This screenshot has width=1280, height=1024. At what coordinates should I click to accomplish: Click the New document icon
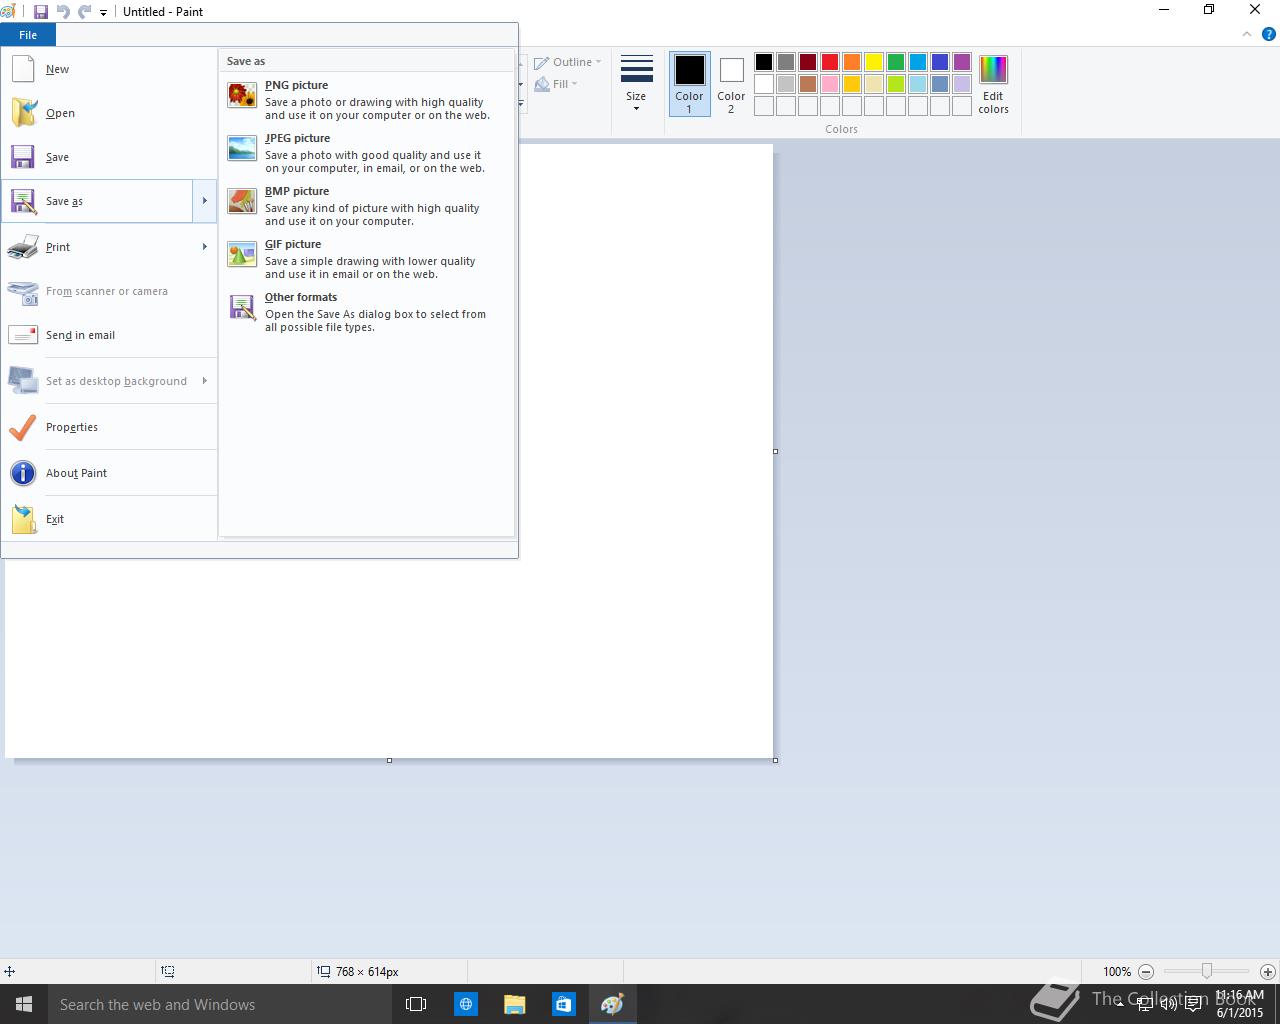23,69
